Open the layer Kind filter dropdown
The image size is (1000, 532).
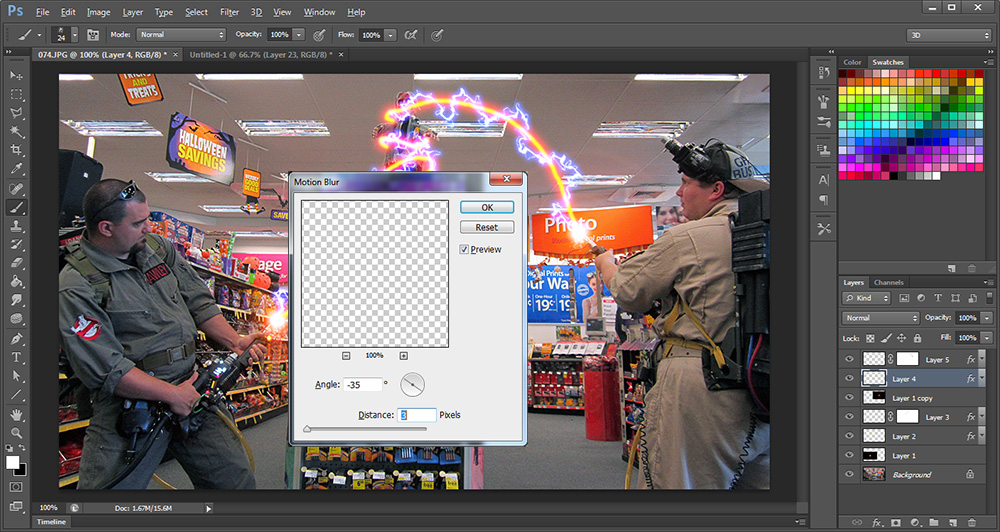coord(866,298)
